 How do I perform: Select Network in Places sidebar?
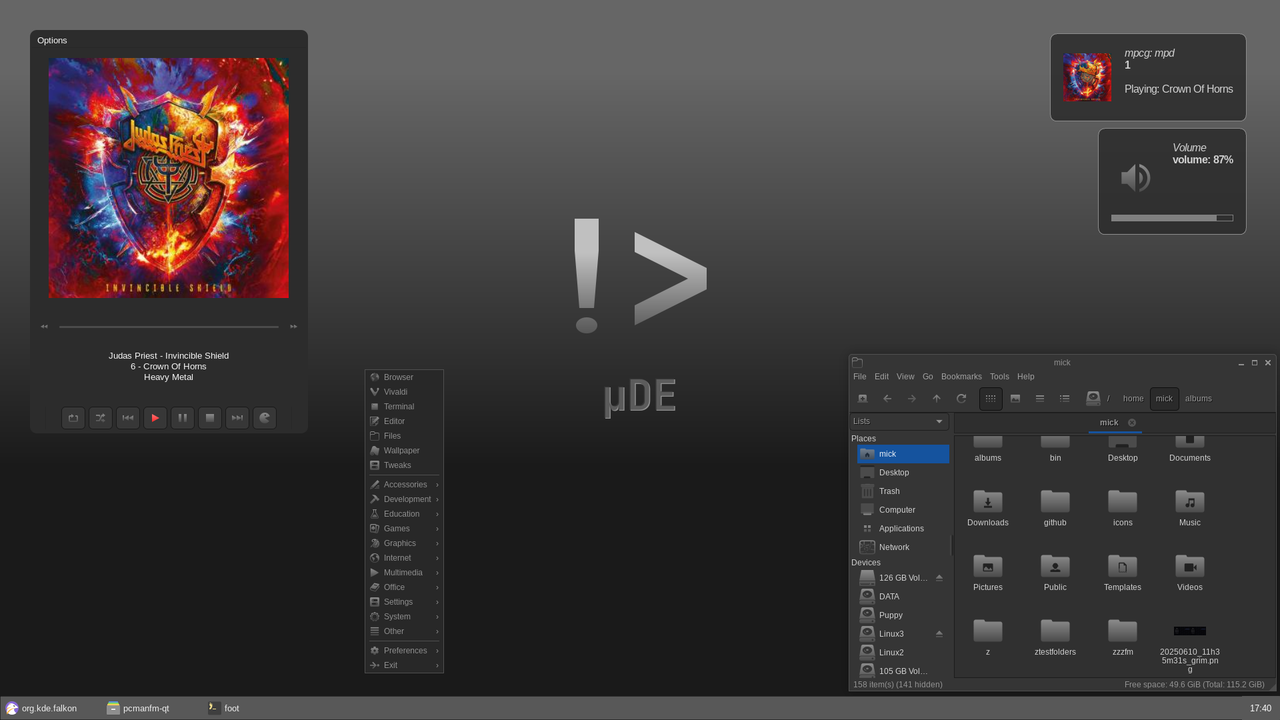[903, 547]
